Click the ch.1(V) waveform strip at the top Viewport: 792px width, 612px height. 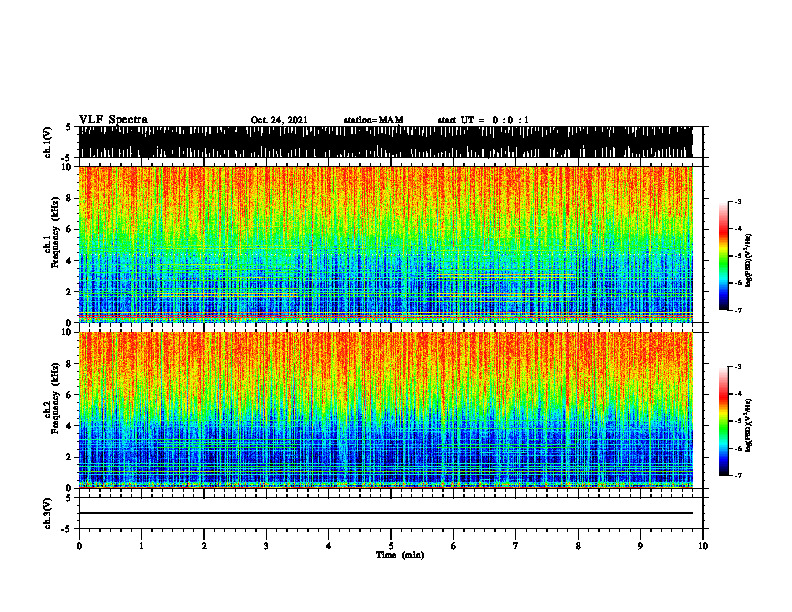[385, 142]
